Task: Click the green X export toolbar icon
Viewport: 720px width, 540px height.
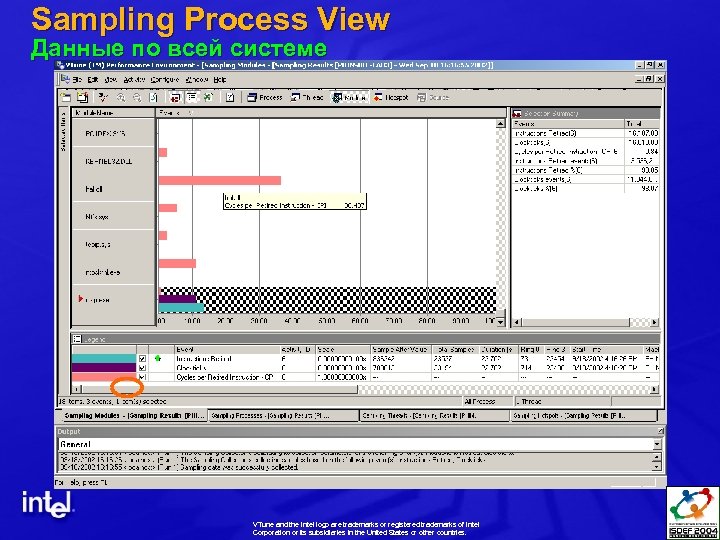Action: click(208, 97)
